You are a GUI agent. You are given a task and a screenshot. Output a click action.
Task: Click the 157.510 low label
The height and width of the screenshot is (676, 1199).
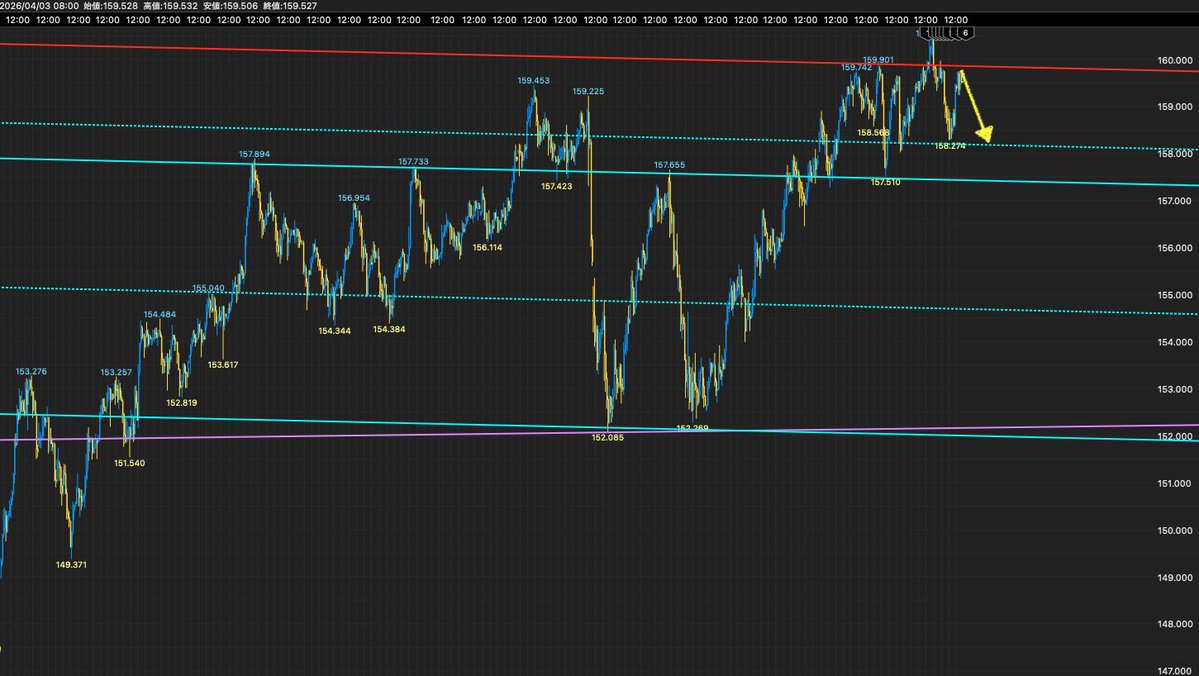pos(885,182)
